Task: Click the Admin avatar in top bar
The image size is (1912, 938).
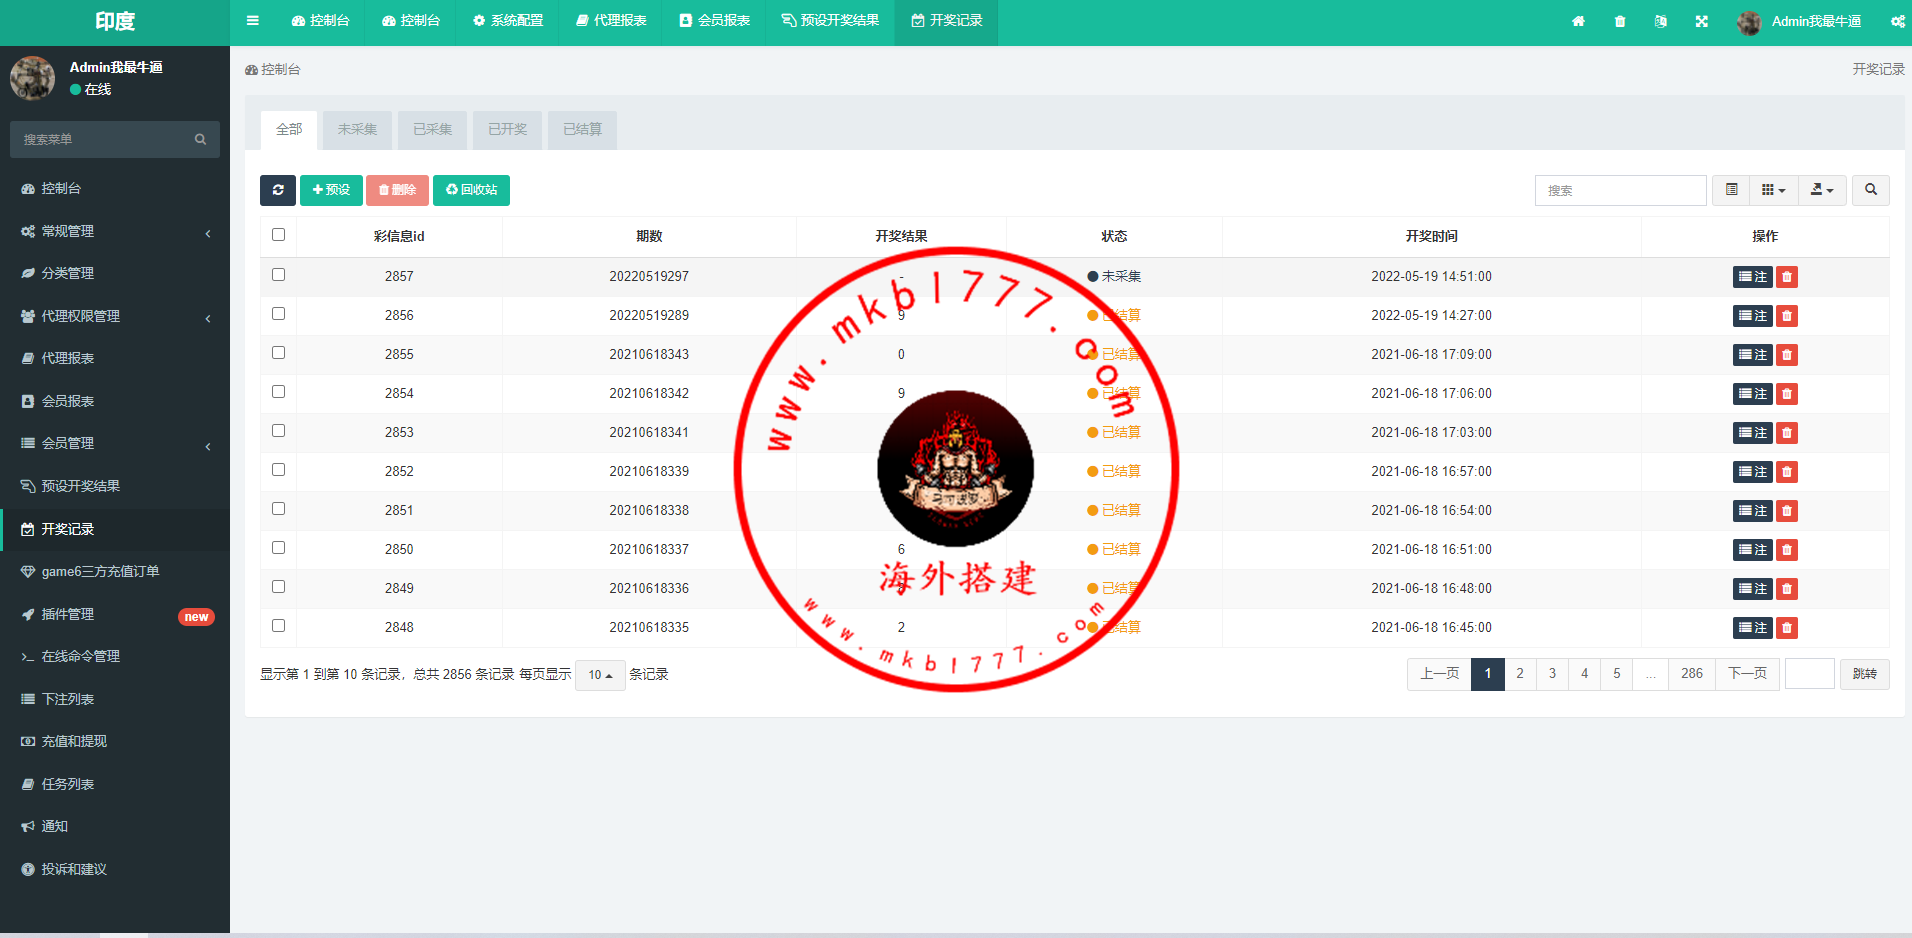Action: 1749,22
